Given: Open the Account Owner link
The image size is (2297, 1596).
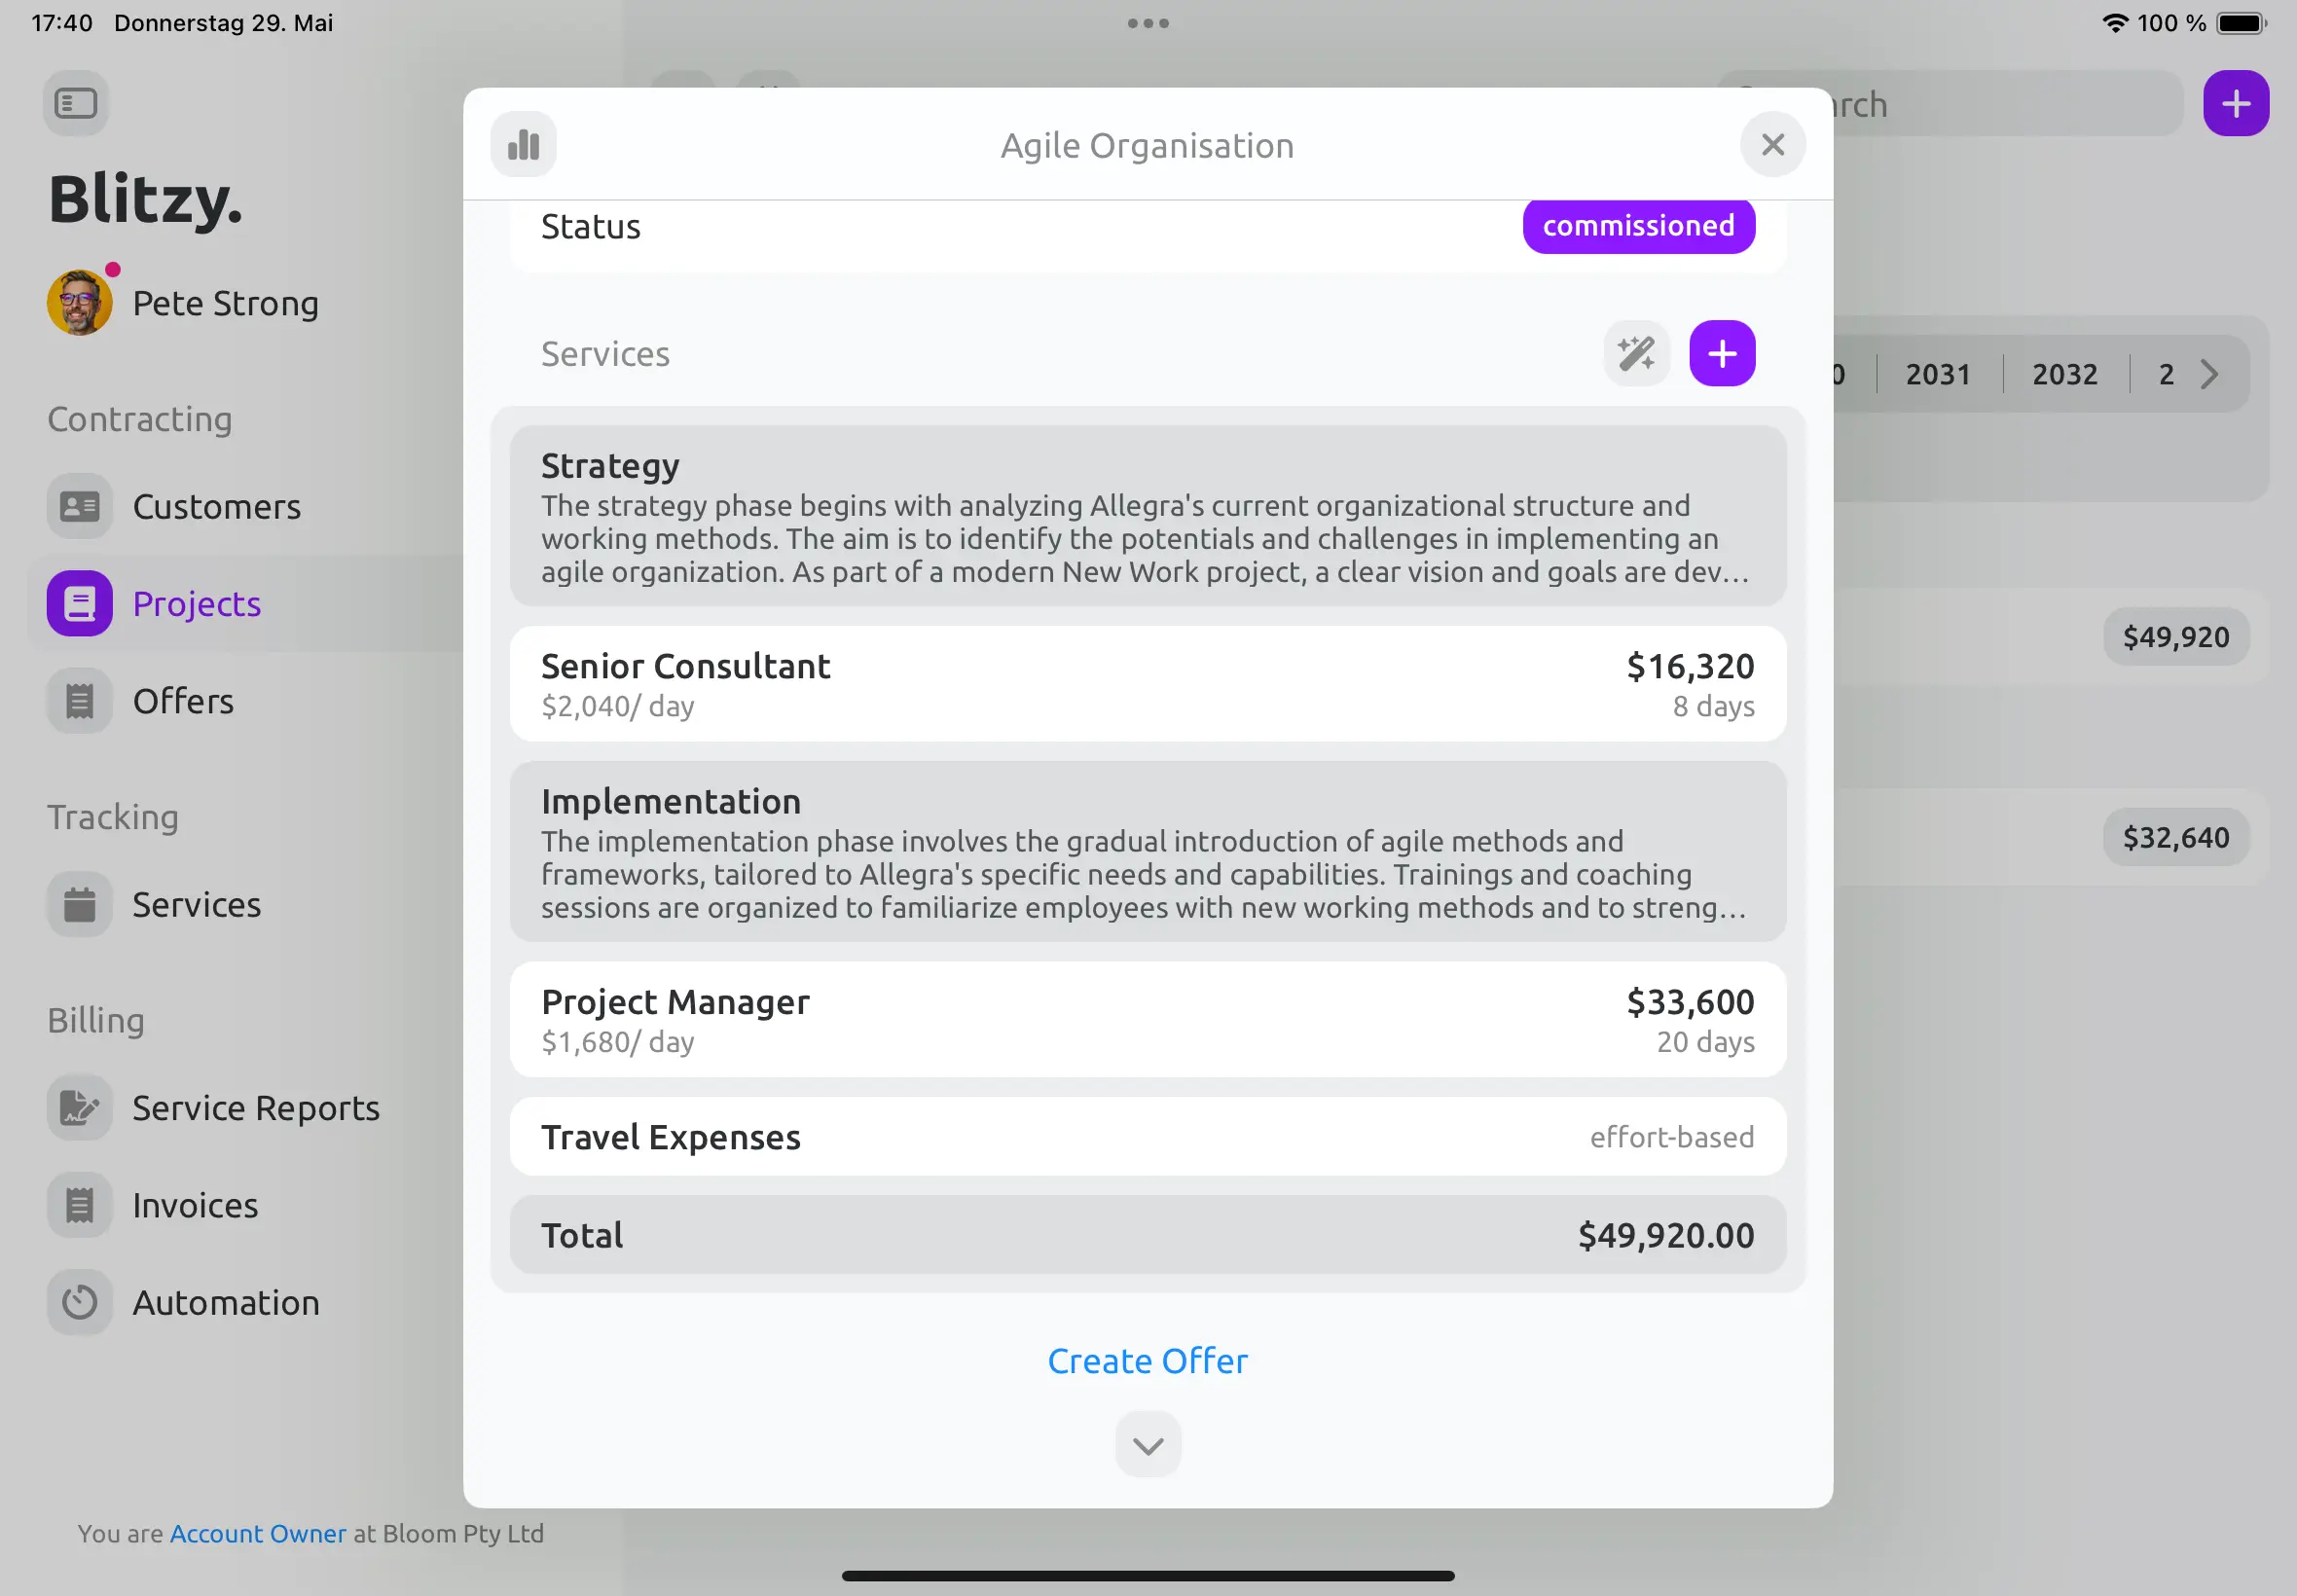Looking at the screenshot, I should tap(258, 1534).
